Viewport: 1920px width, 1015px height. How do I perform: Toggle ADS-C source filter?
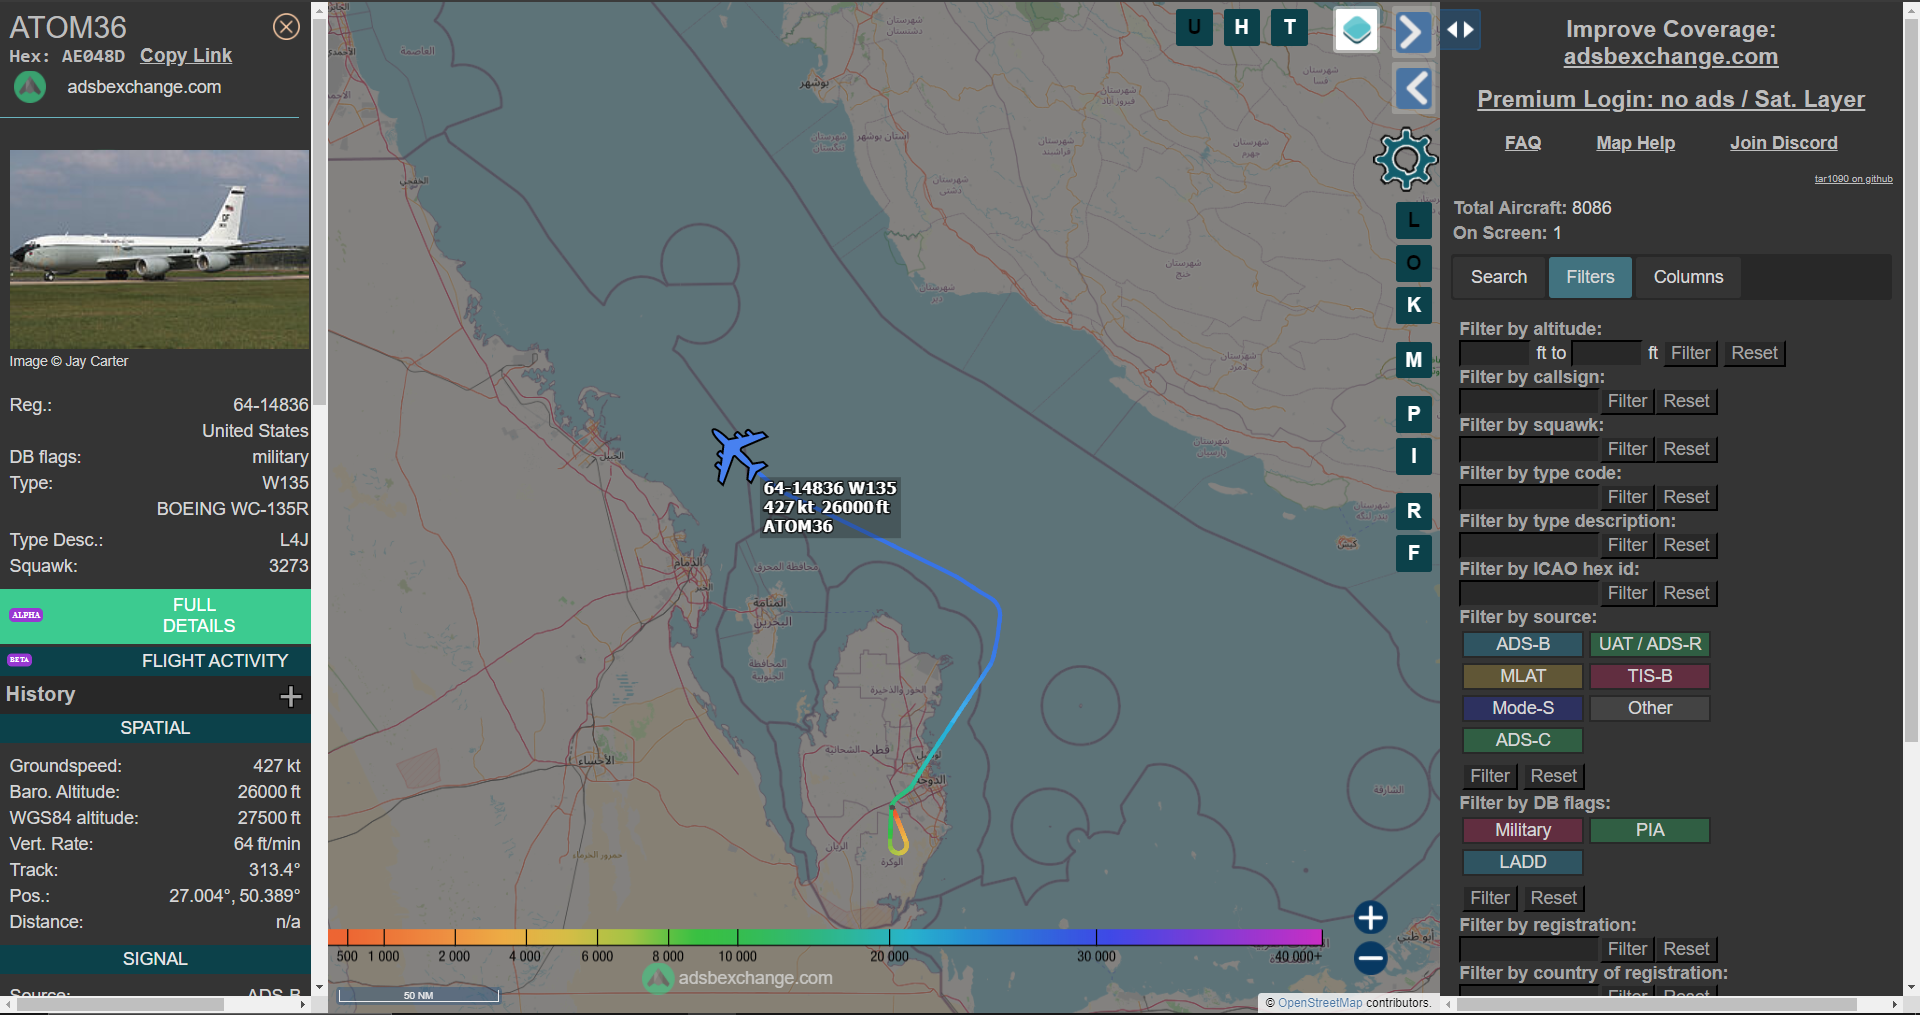(1523, 741)
